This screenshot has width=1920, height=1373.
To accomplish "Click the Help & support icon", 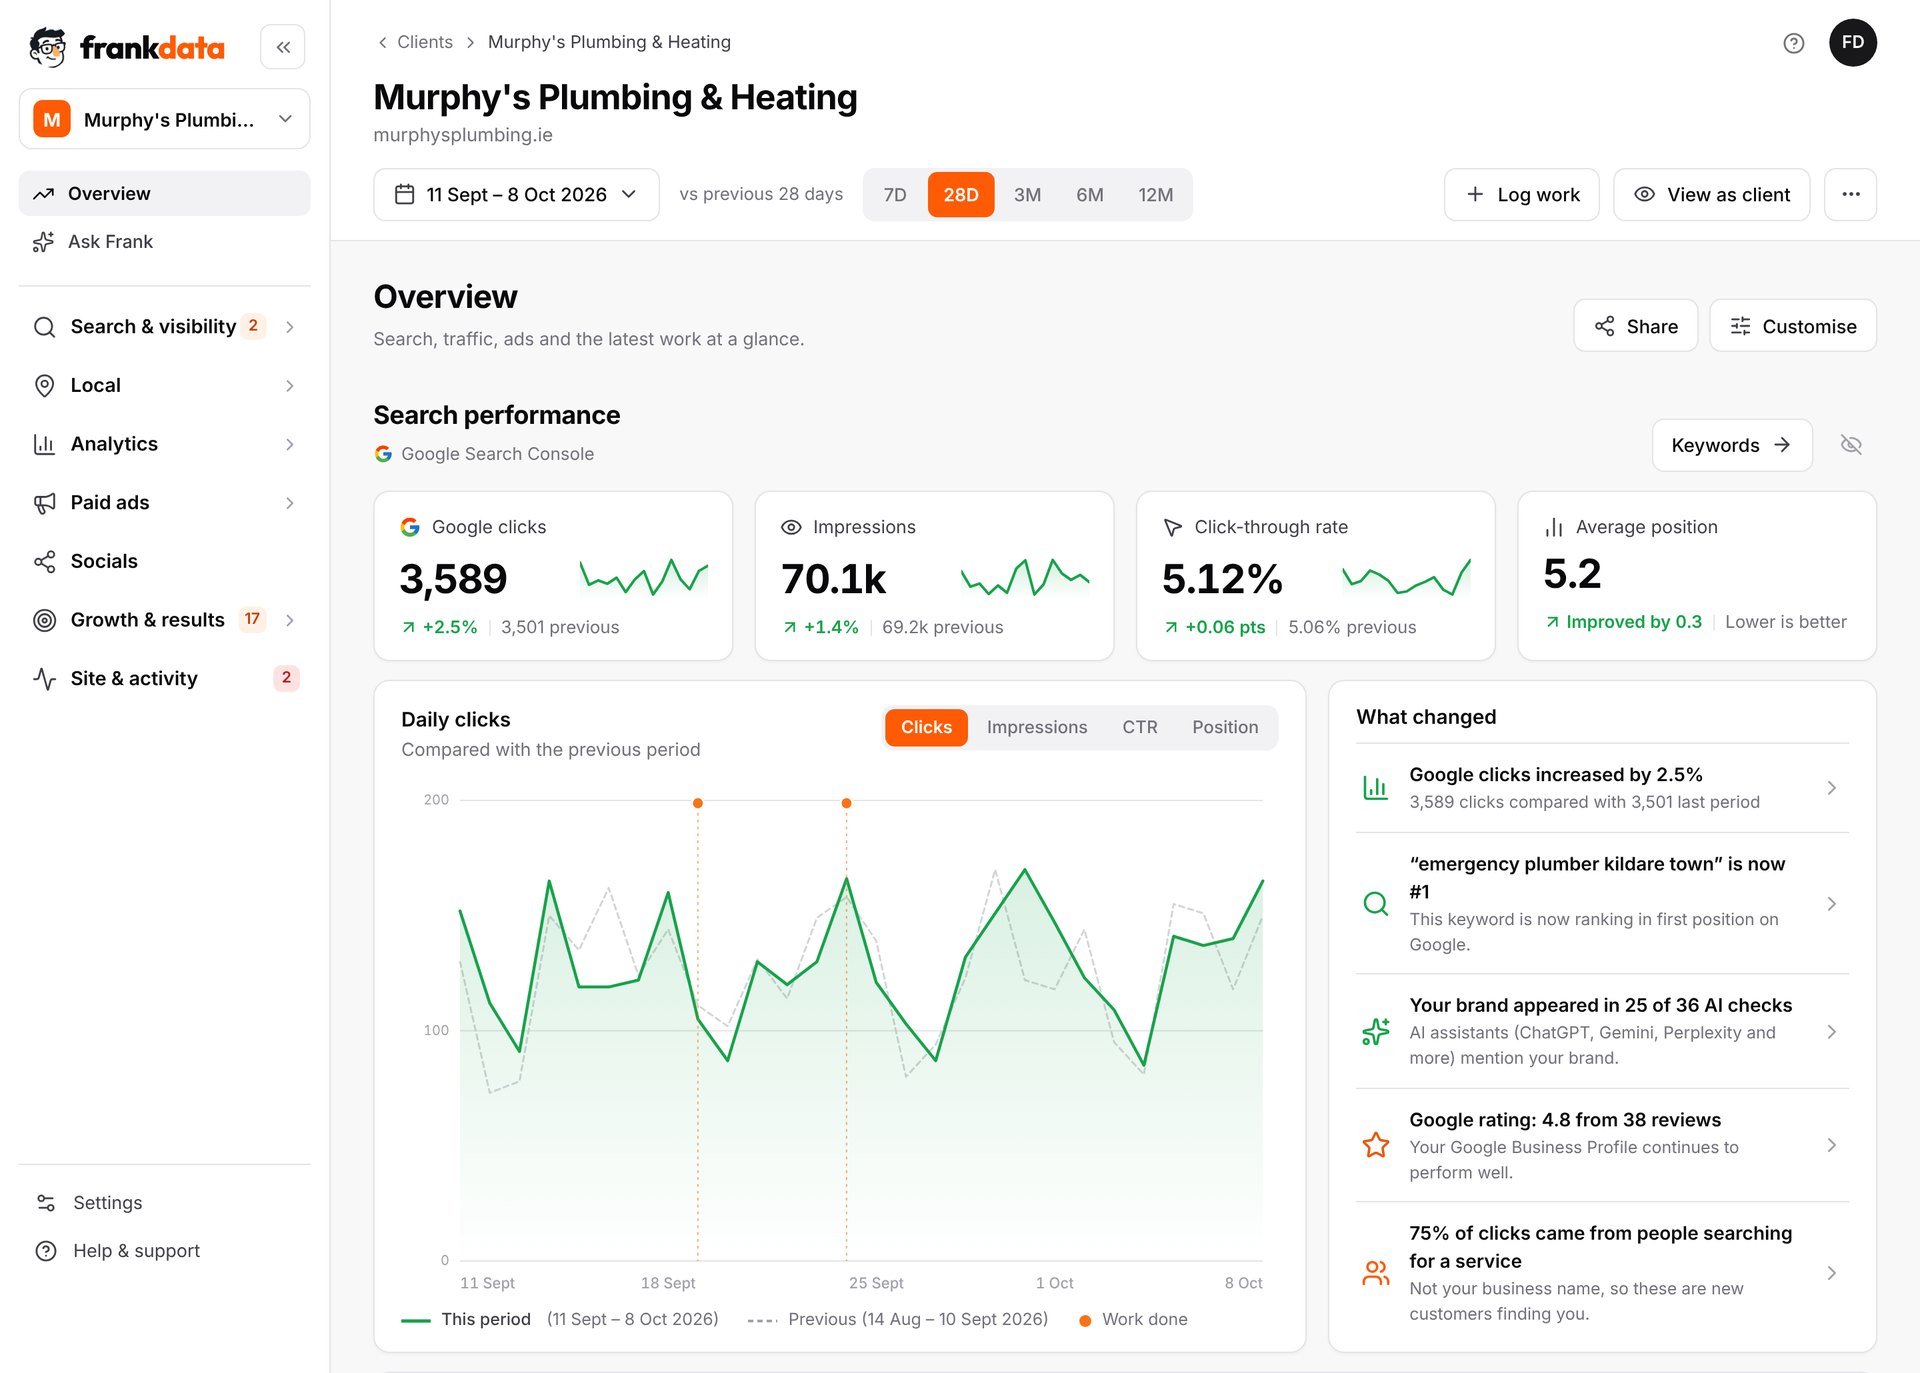I will [46, 1251].
